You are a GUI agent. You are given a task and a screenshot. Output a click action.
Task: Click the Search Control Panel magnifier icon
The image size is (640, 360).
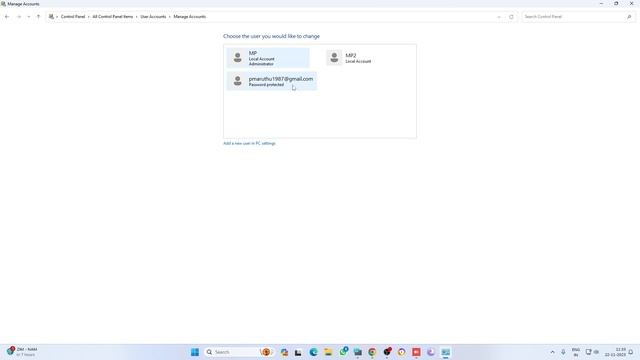629,17
